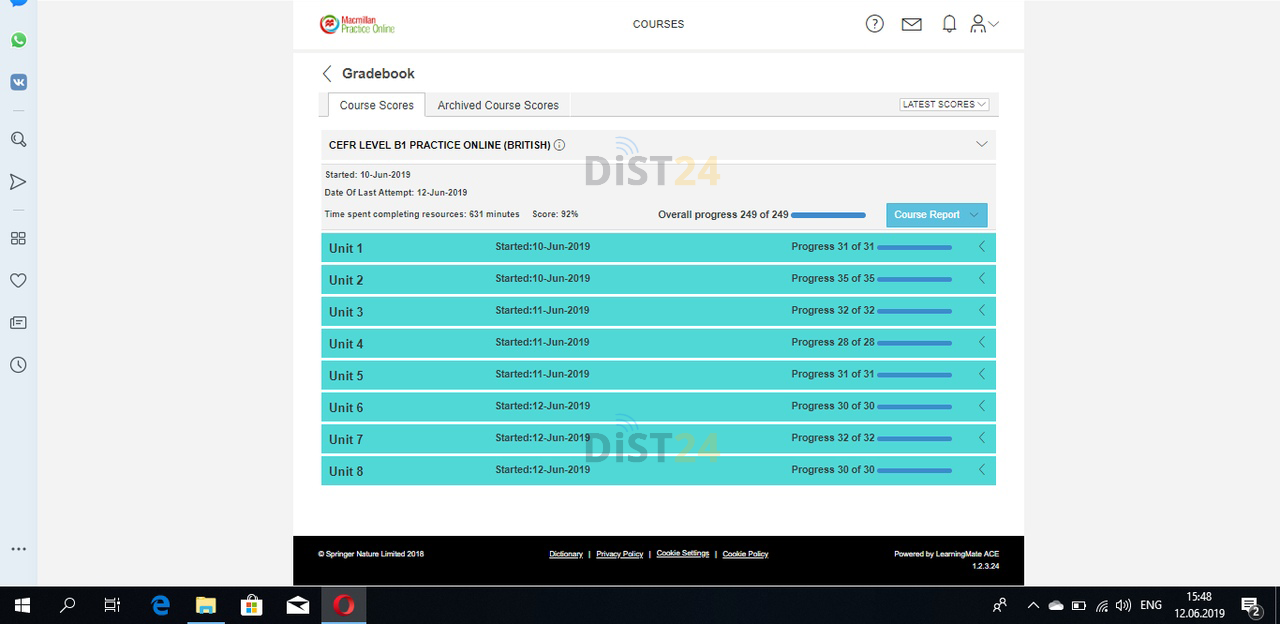The image size is (1280, 624).
Task: Open the user account profile icon
Action: point(978,23)
